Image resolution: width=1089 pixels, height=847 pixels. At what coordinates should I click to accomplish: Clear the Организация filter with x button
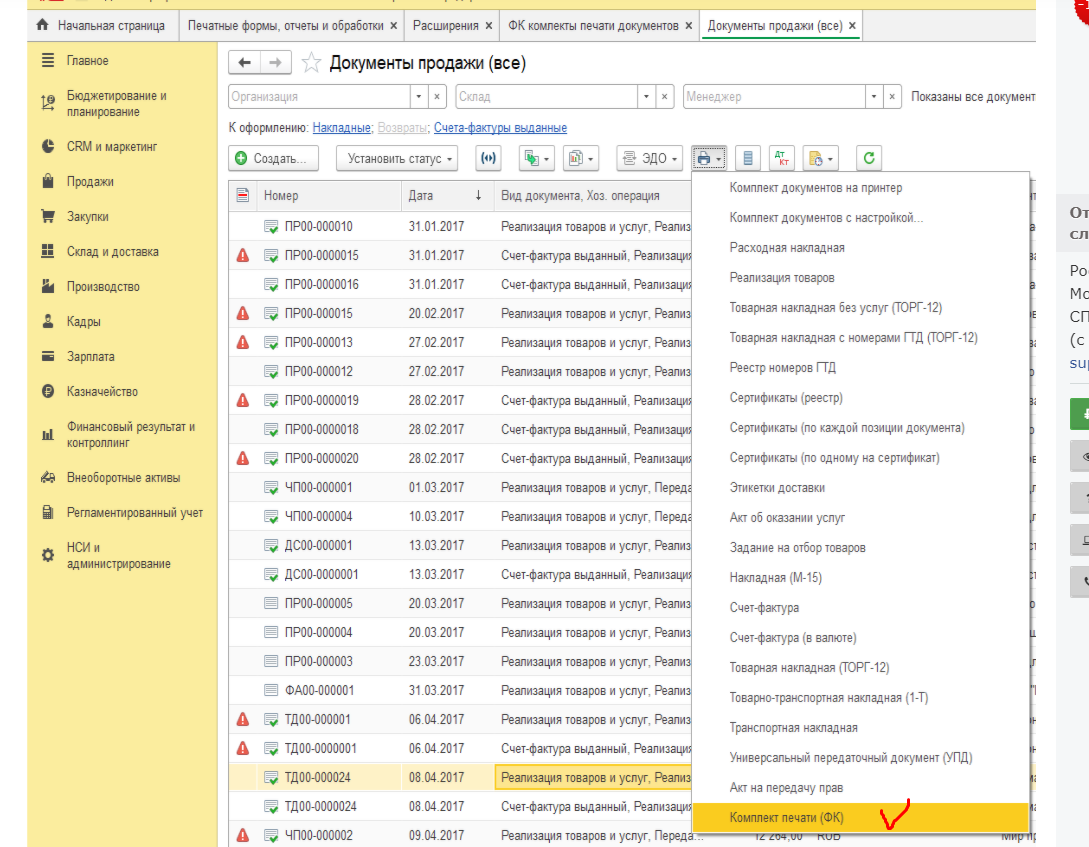click(x=437, y=97)
